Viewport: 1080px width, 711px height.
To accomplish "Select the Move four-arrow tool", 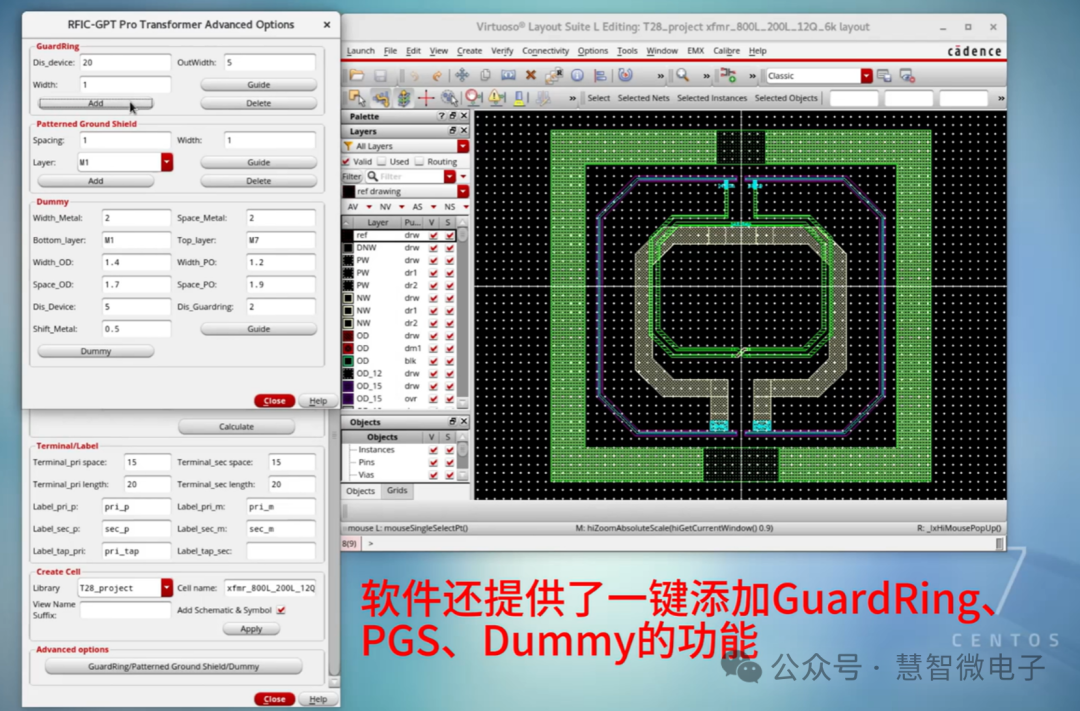I will pyautogui.click(x=461, y=75).
